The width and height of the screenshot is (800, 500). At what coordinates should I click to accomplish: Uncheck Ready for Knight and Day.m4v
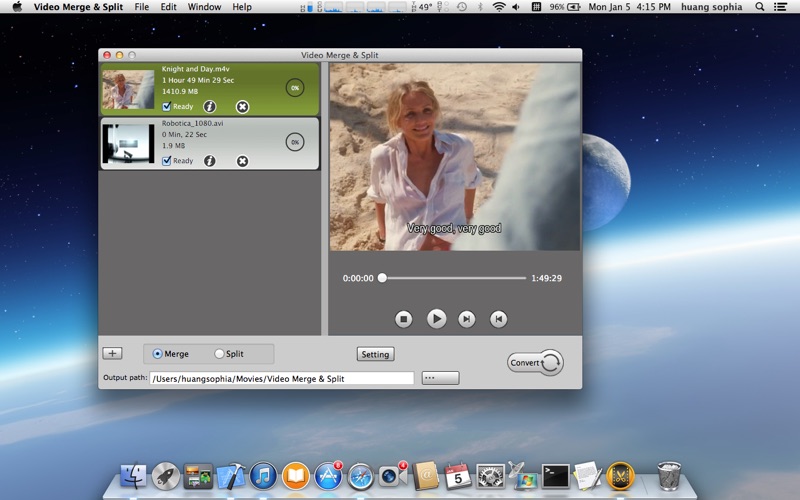(166, 106)
